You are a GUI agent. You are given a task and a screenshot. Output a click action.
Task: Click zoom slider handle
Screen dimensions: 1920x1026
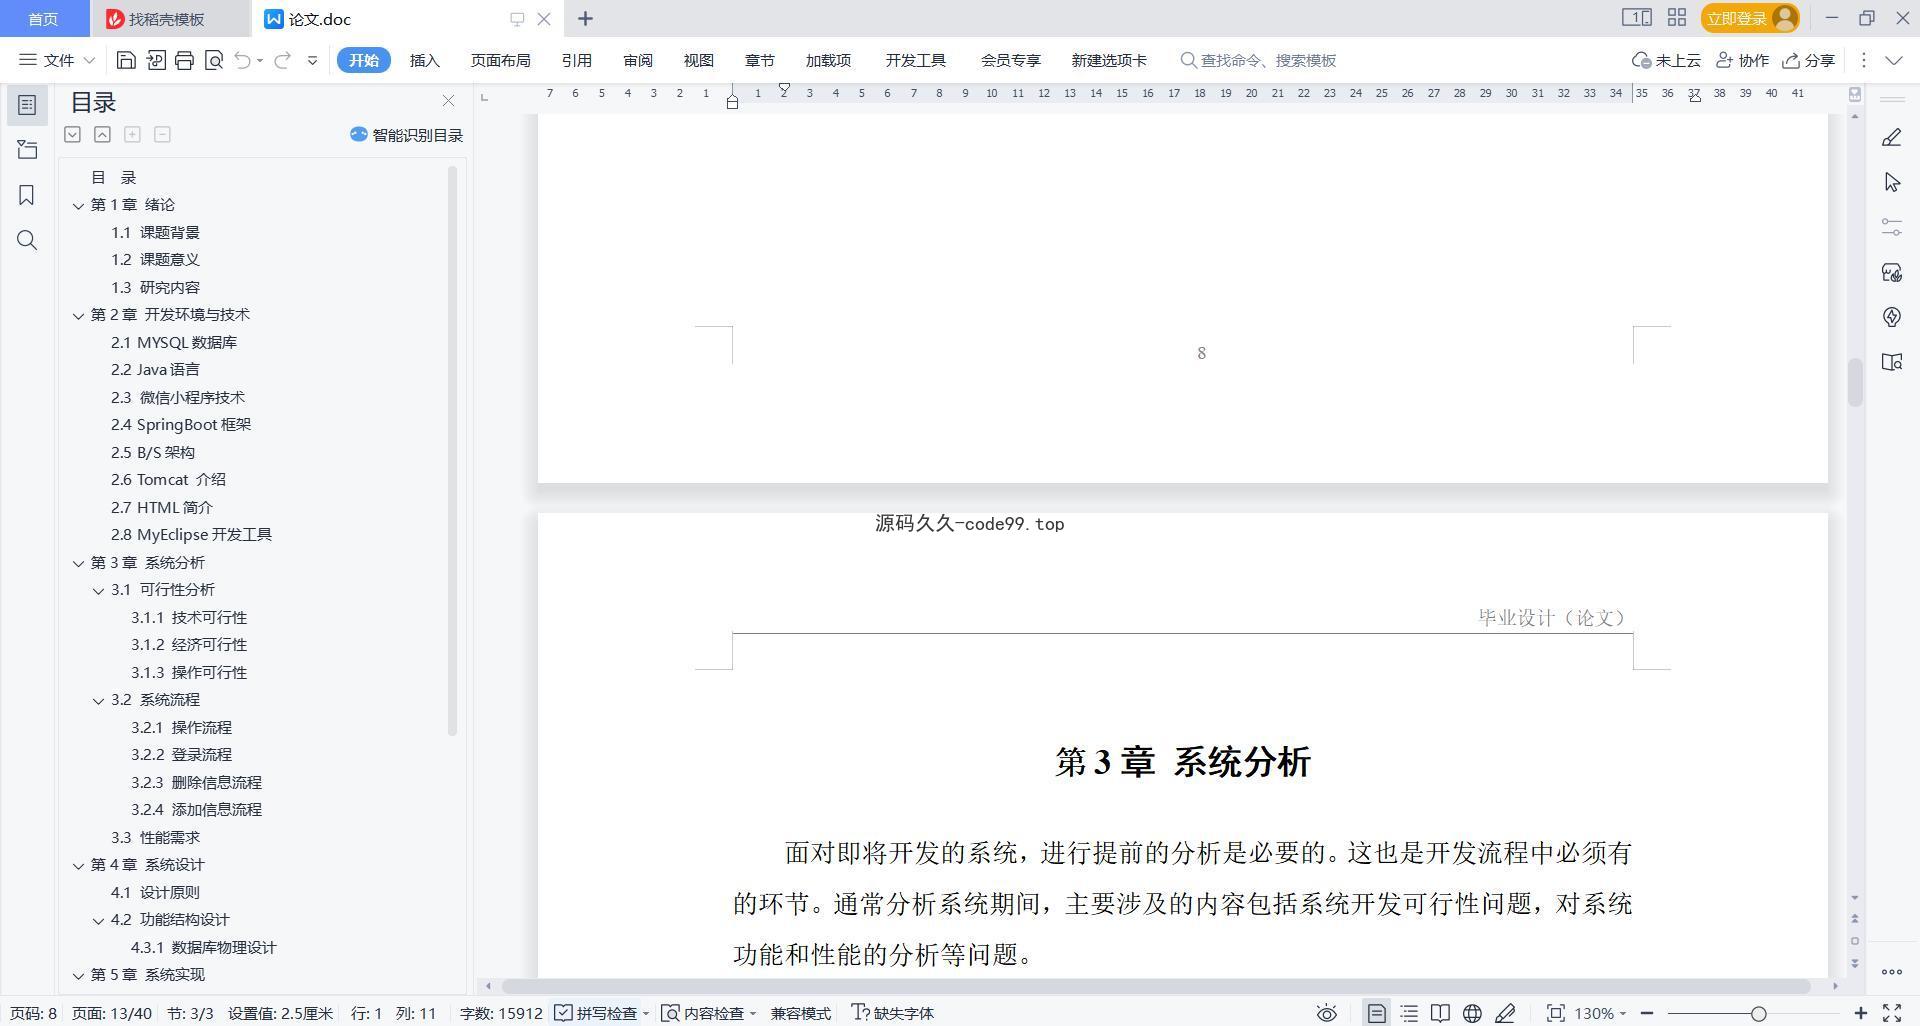coord(1758,1013)
